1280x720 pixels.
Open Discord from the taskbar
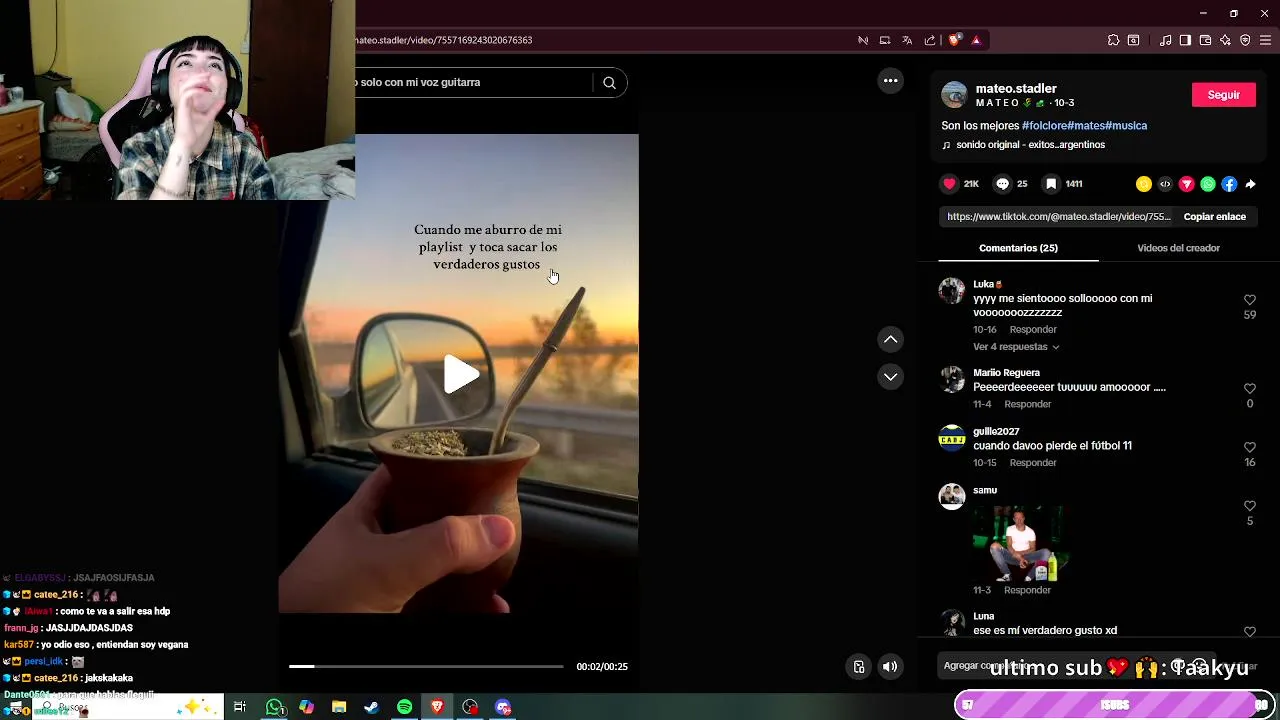(503, 707)
